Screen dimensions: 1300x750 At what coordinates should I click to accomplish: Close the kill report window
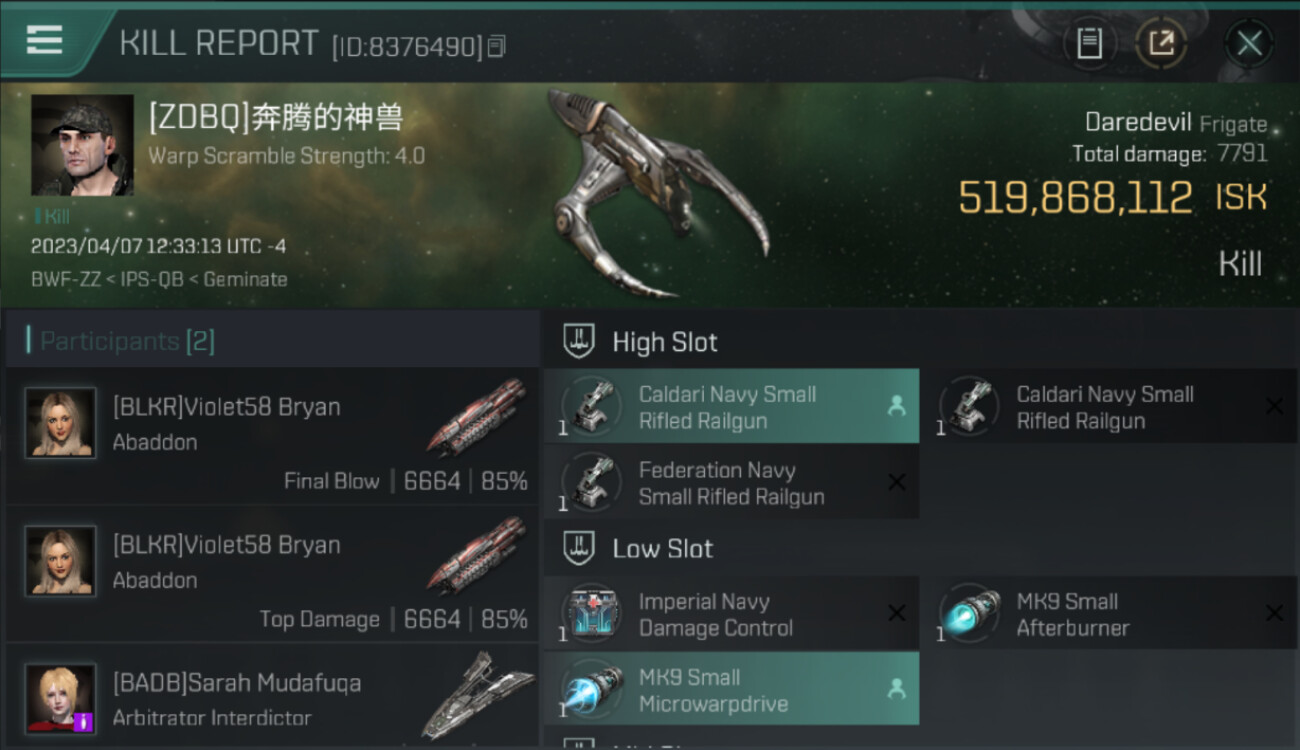[x=1249, y=43]
